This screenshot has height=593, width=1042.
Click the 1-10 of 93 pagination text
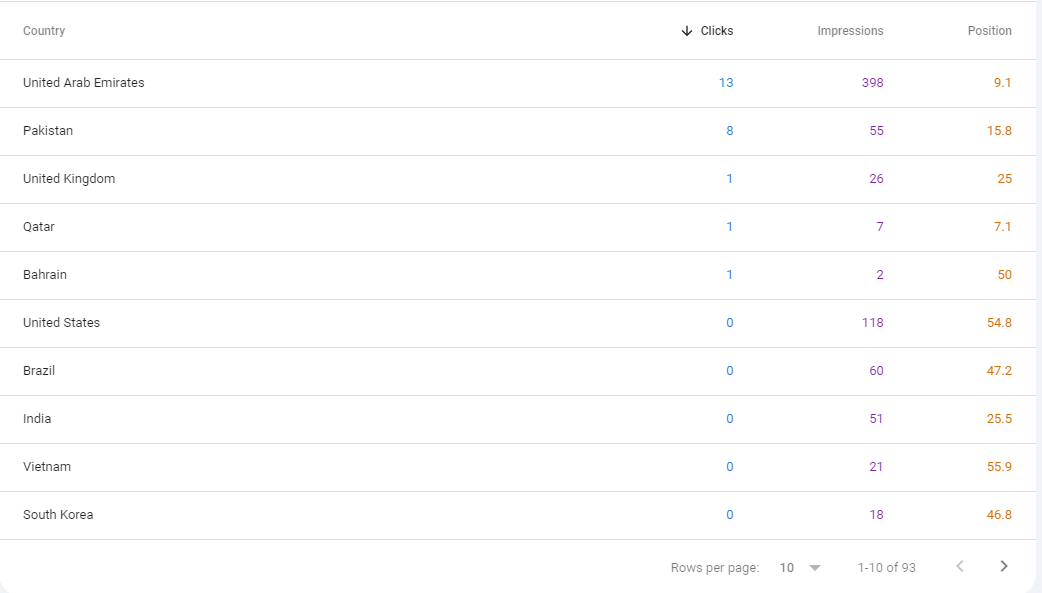(x=886, y=567)
